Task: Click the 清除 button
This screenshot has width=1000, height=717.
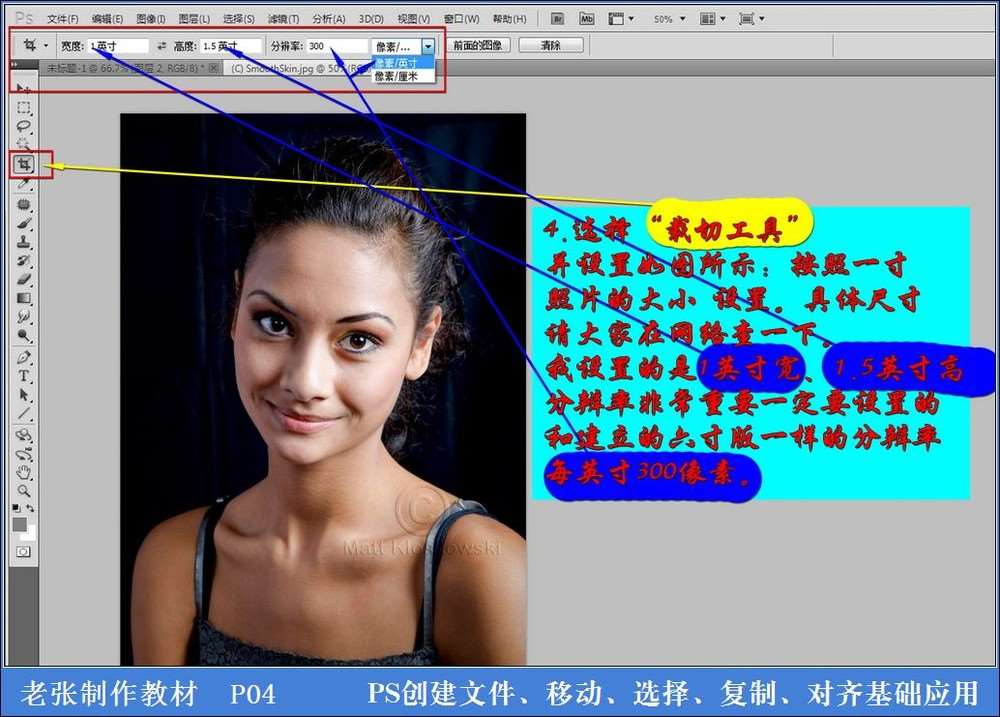Action: coord(550,45)
